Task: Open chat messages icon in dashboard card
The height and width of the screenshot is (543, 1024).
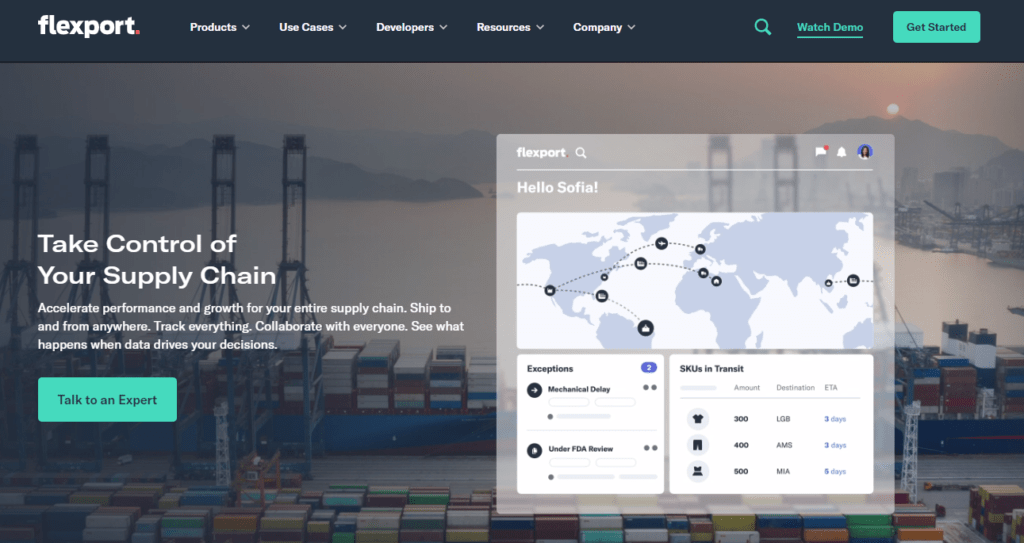Action: tap(821, 152)
